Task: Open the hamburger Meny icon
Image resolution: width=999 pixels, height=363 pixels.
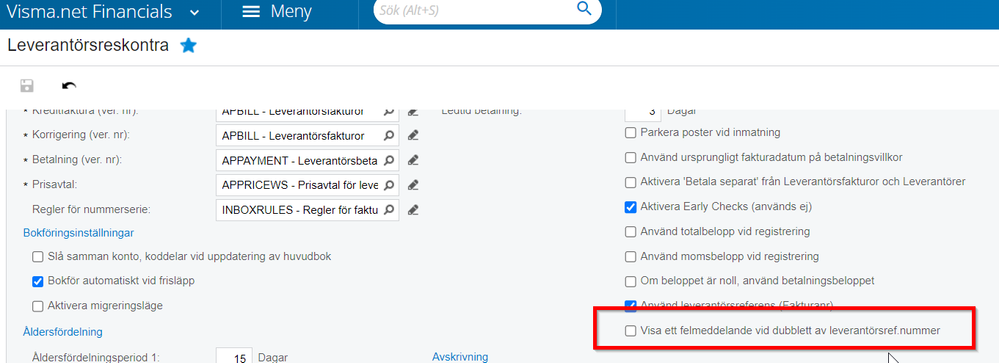Action: point(251,11)
